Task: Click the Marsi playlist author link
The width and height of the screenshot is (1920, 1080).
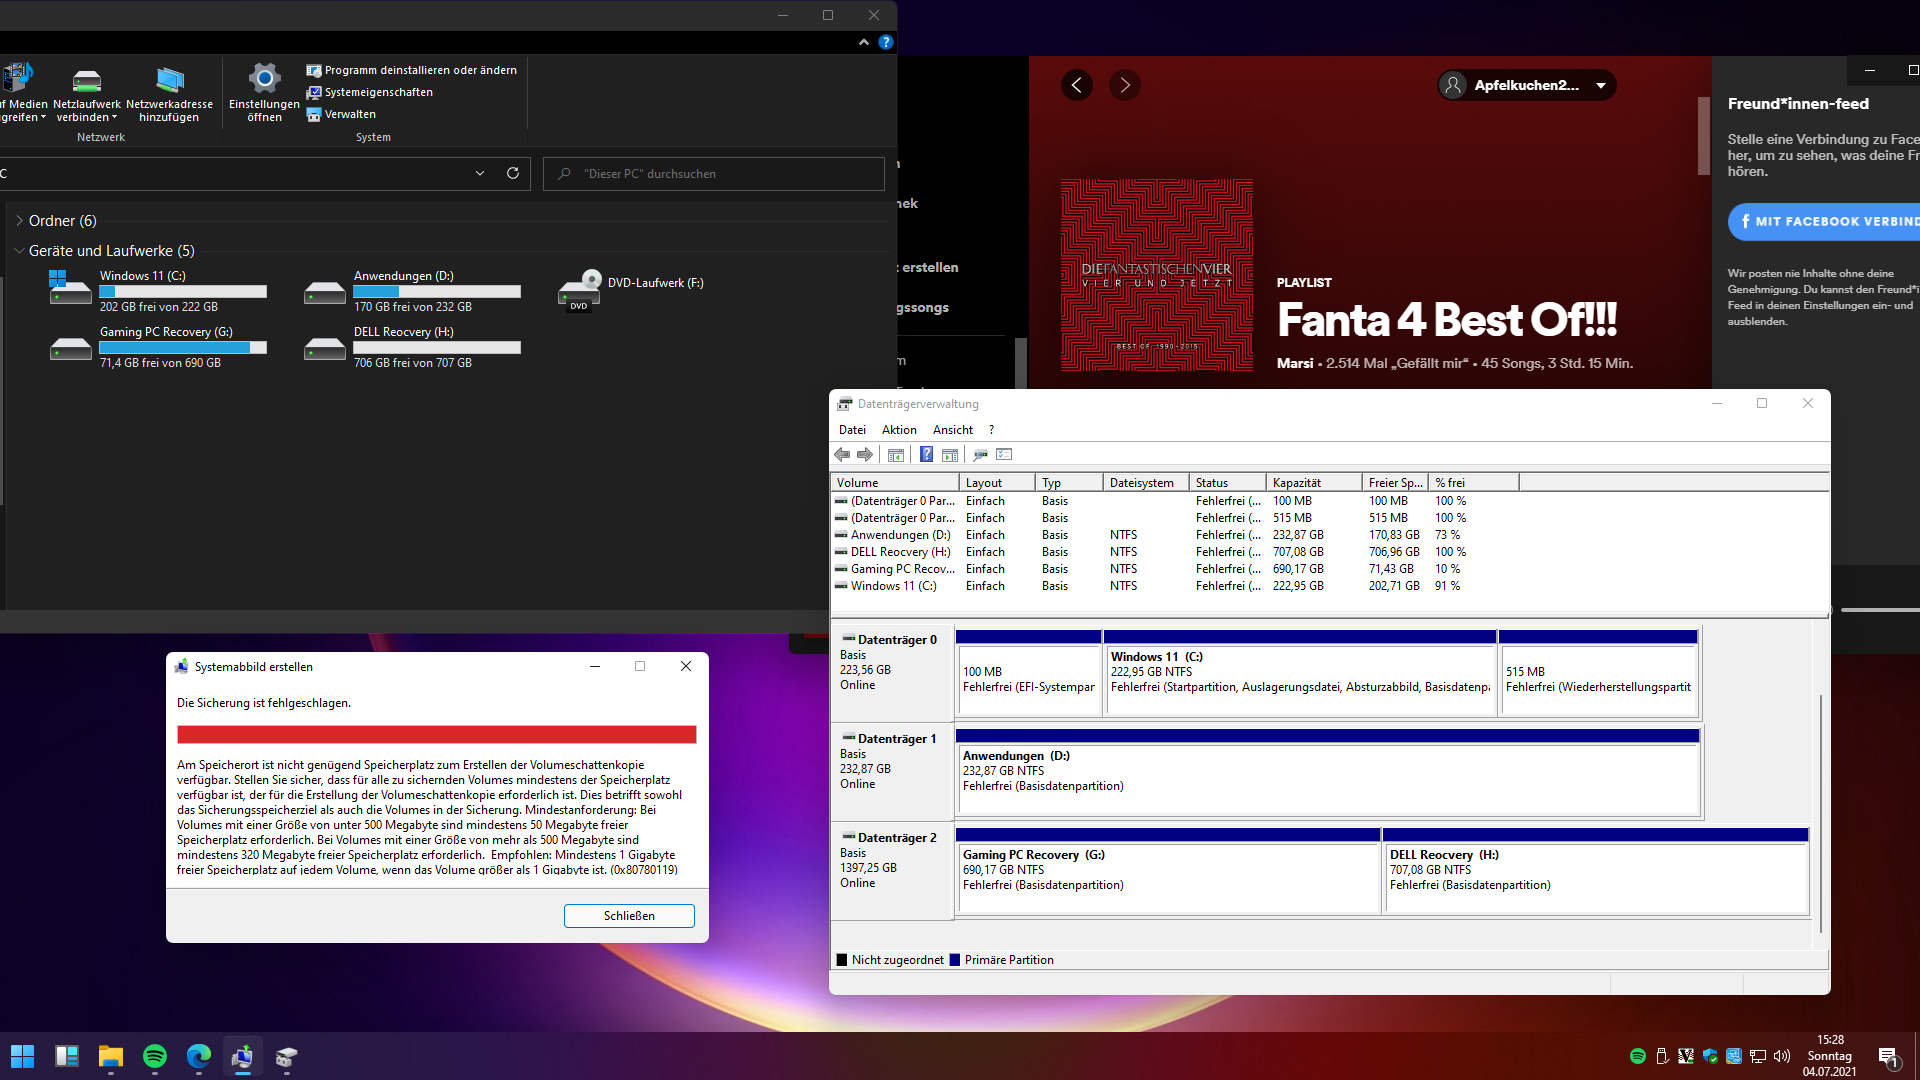Action: (x=1295, y=363)
